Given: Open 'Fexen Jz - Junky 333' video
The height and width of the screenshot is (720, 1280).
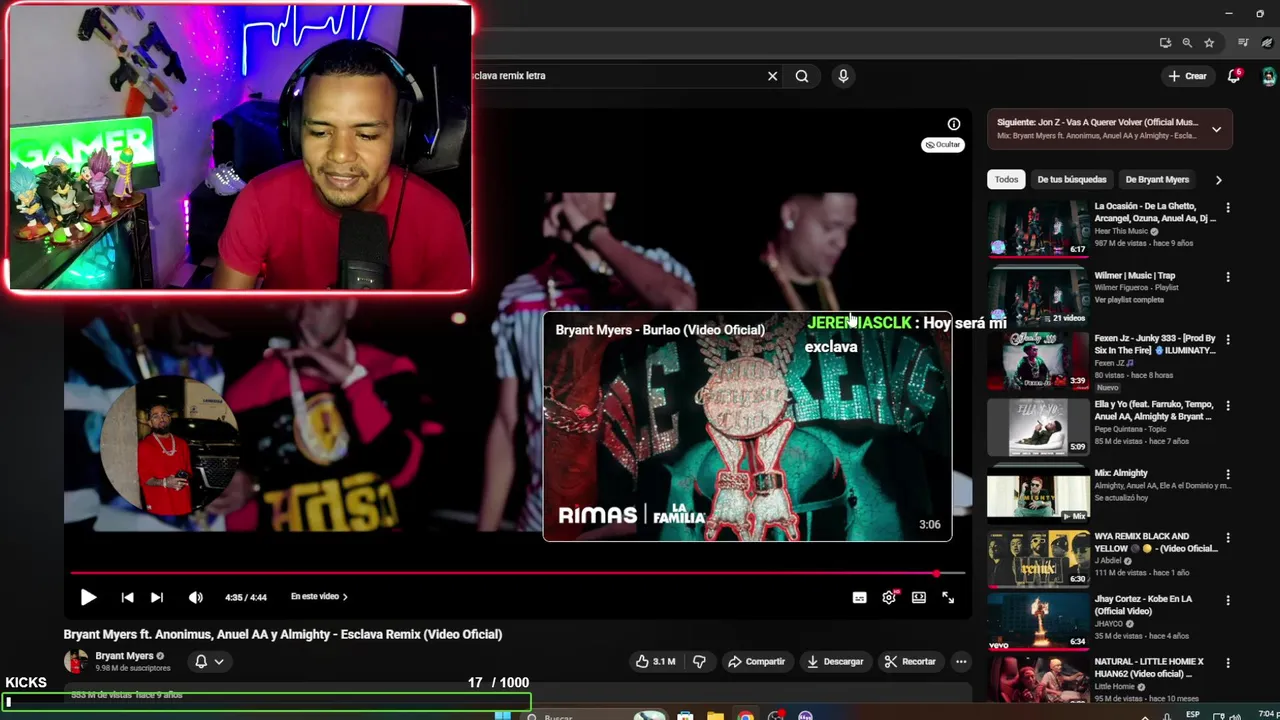Looking at the screenshot, I should tap(1038, 361).
